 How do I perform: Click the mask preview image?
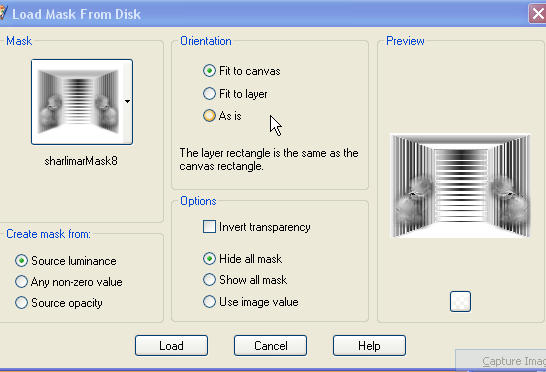click(460, 186)
